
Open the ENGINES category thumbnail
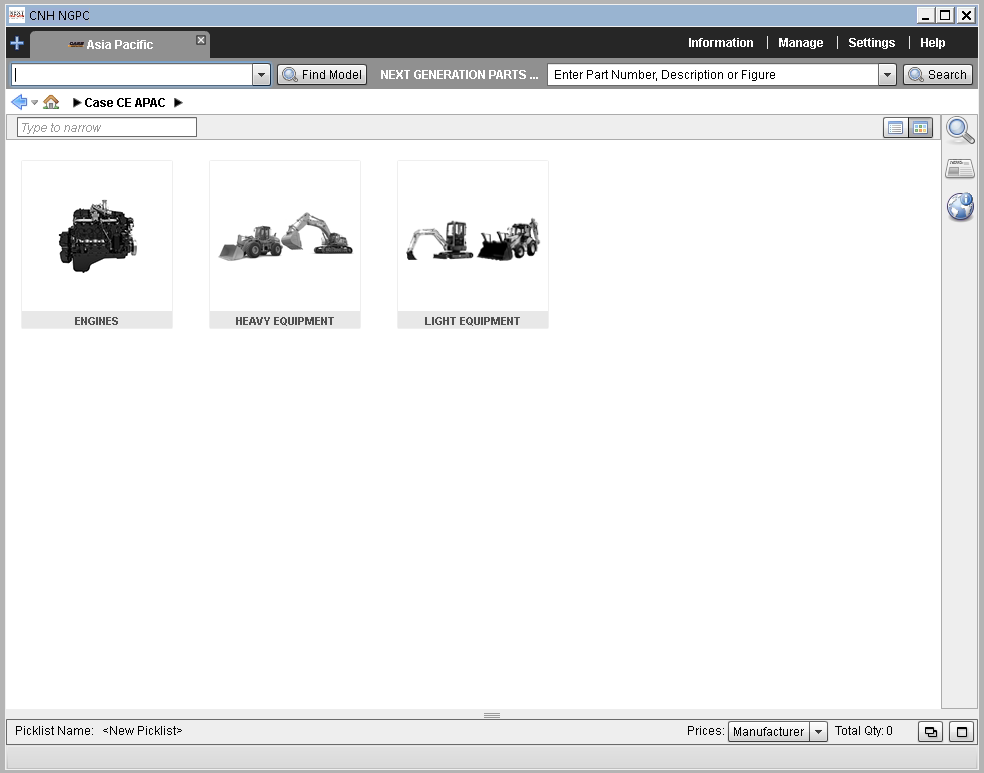click(97, 244)
